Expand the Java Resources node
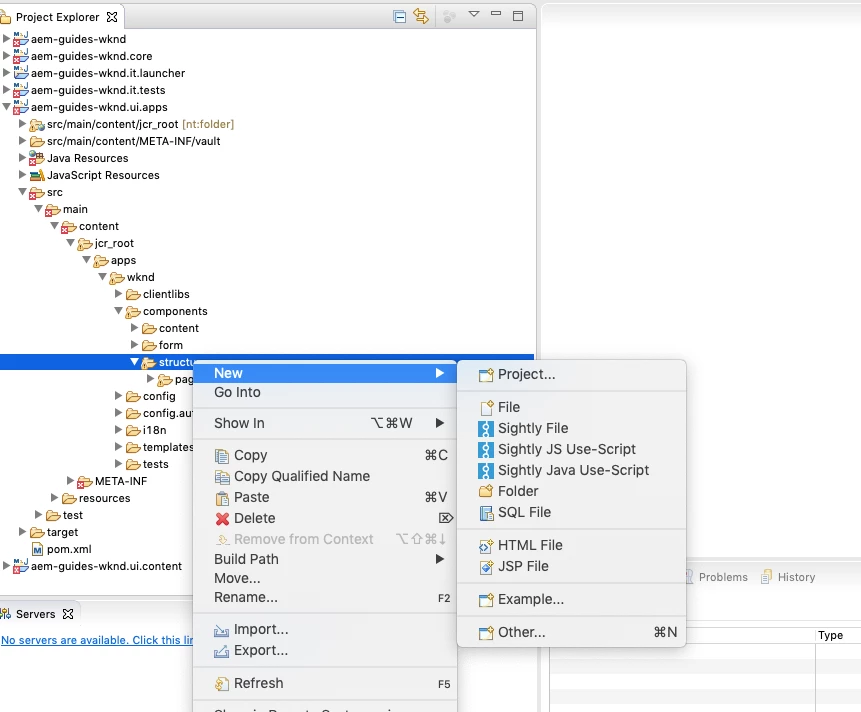 click(22, 158)
